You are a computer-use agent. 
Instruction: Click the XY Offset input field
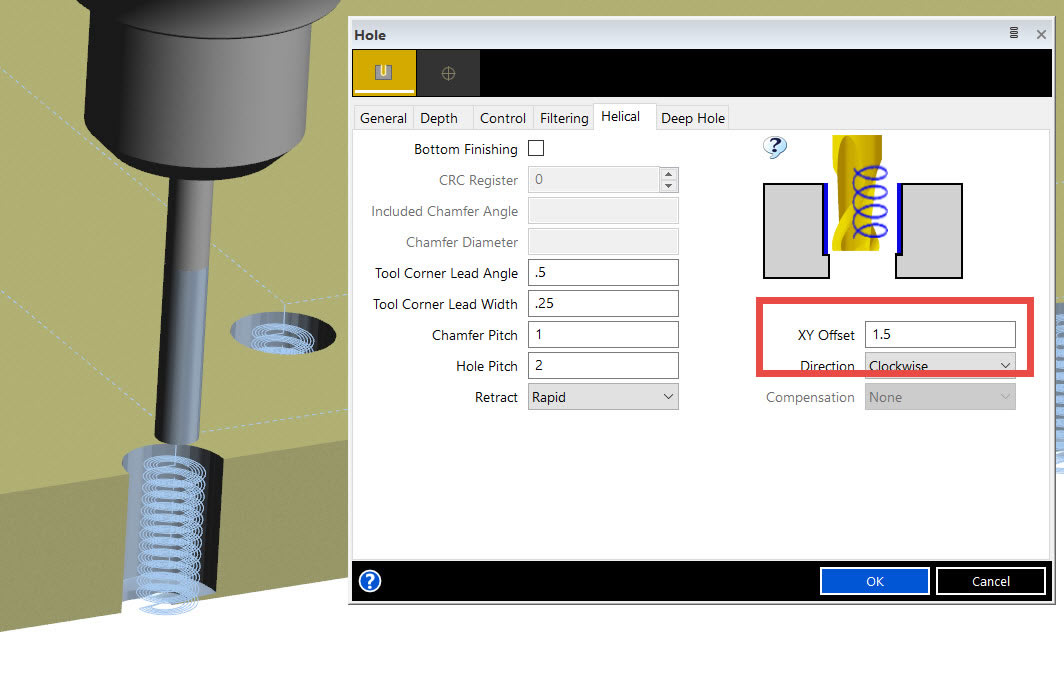pos(939,335)
